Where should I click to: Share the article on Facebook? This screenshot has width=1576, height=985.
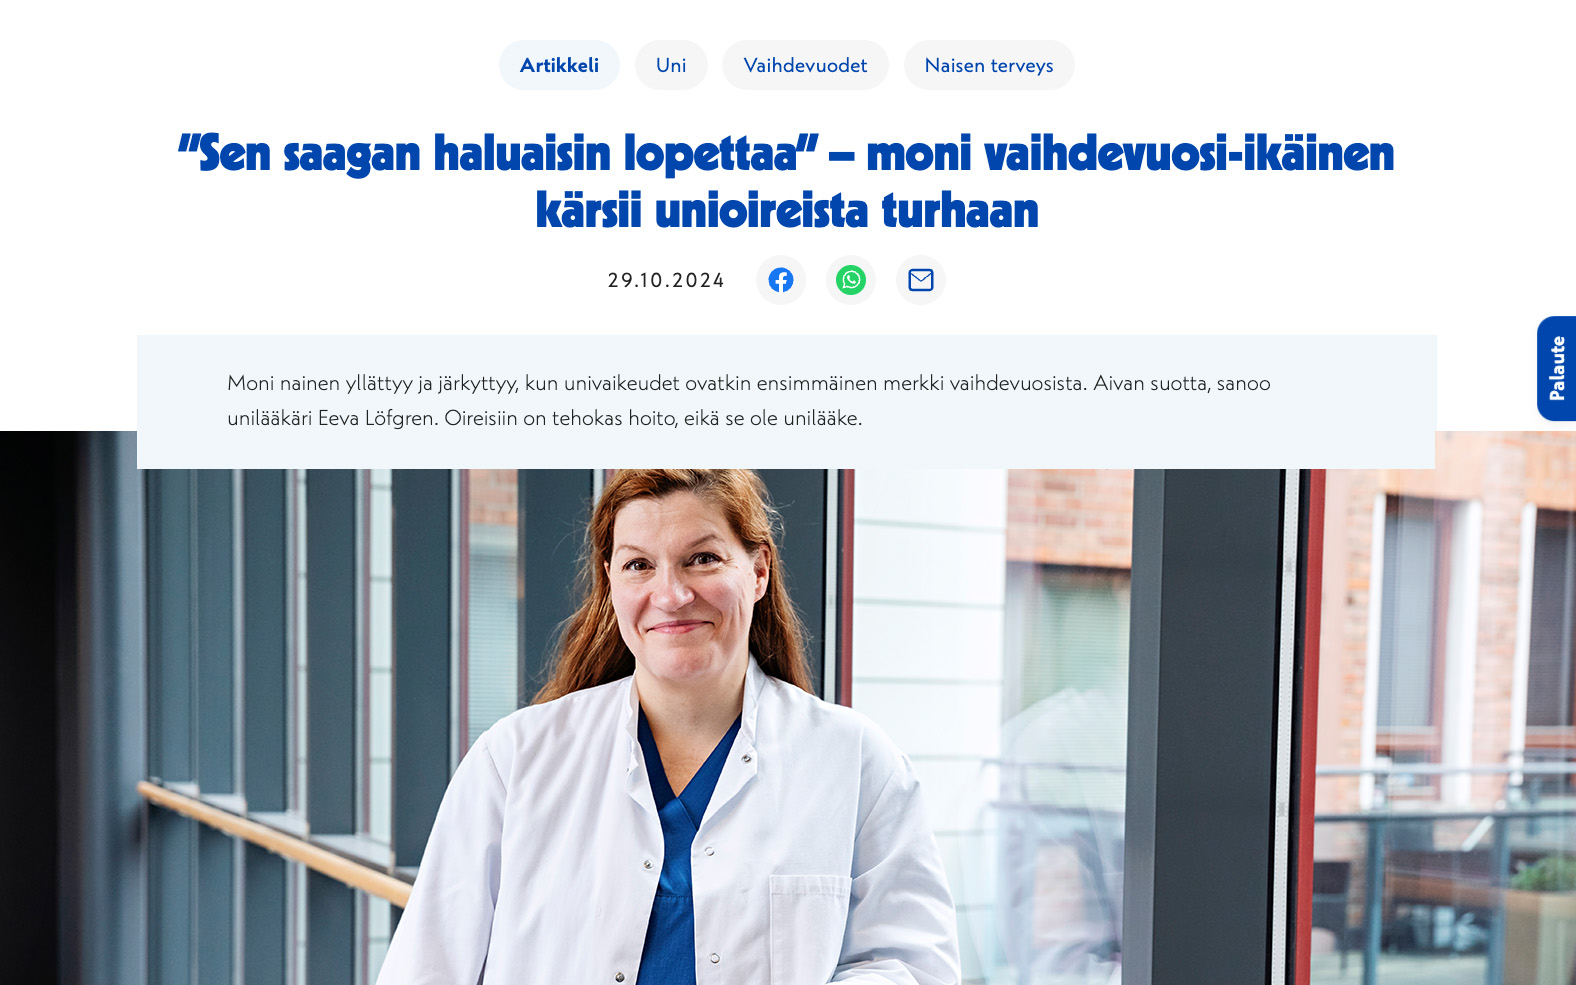coord(781,280)
